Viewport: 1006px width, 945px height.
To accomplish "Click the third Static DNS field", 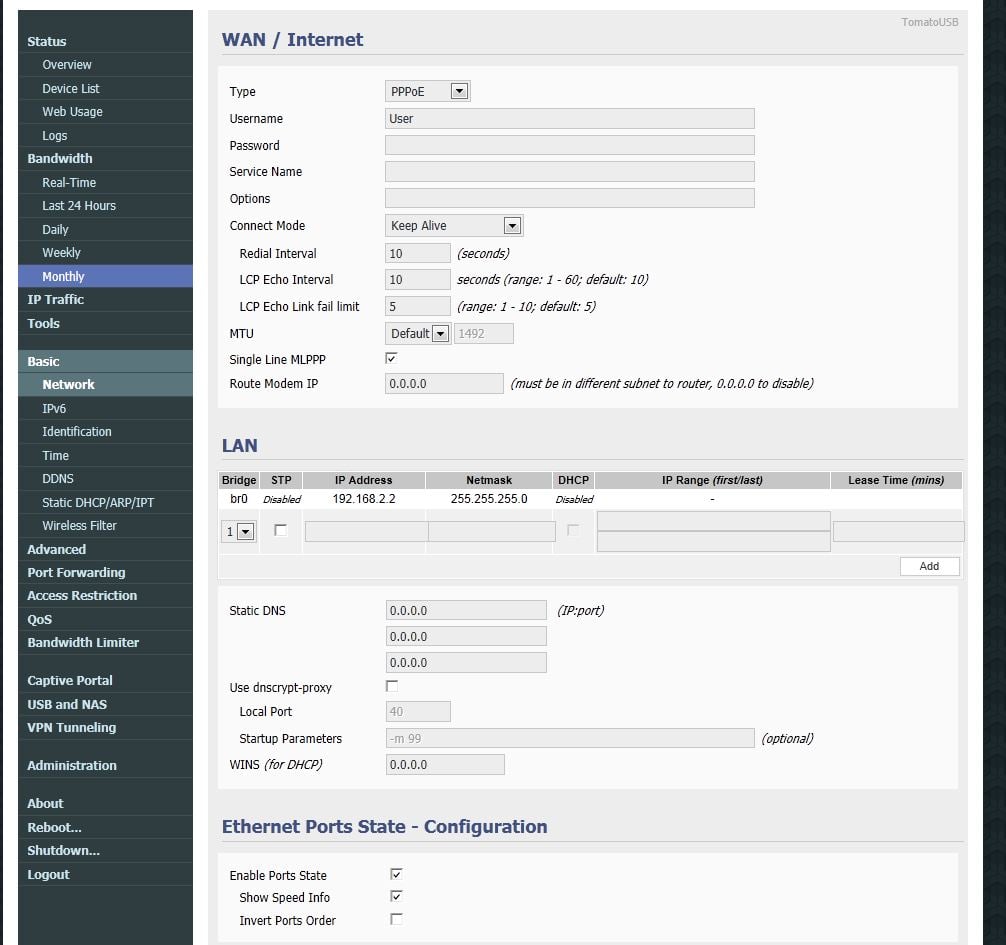I will coord(466,663).
